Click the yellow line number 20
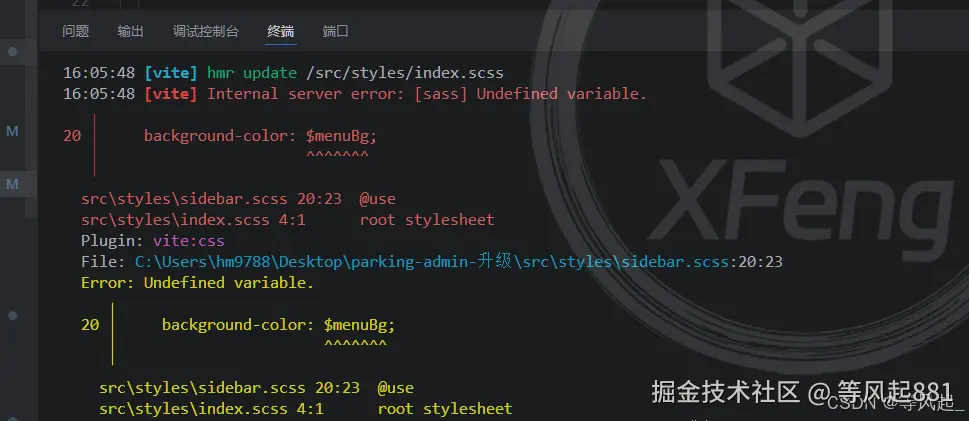 pyautogui.click(x=90, y=325)
